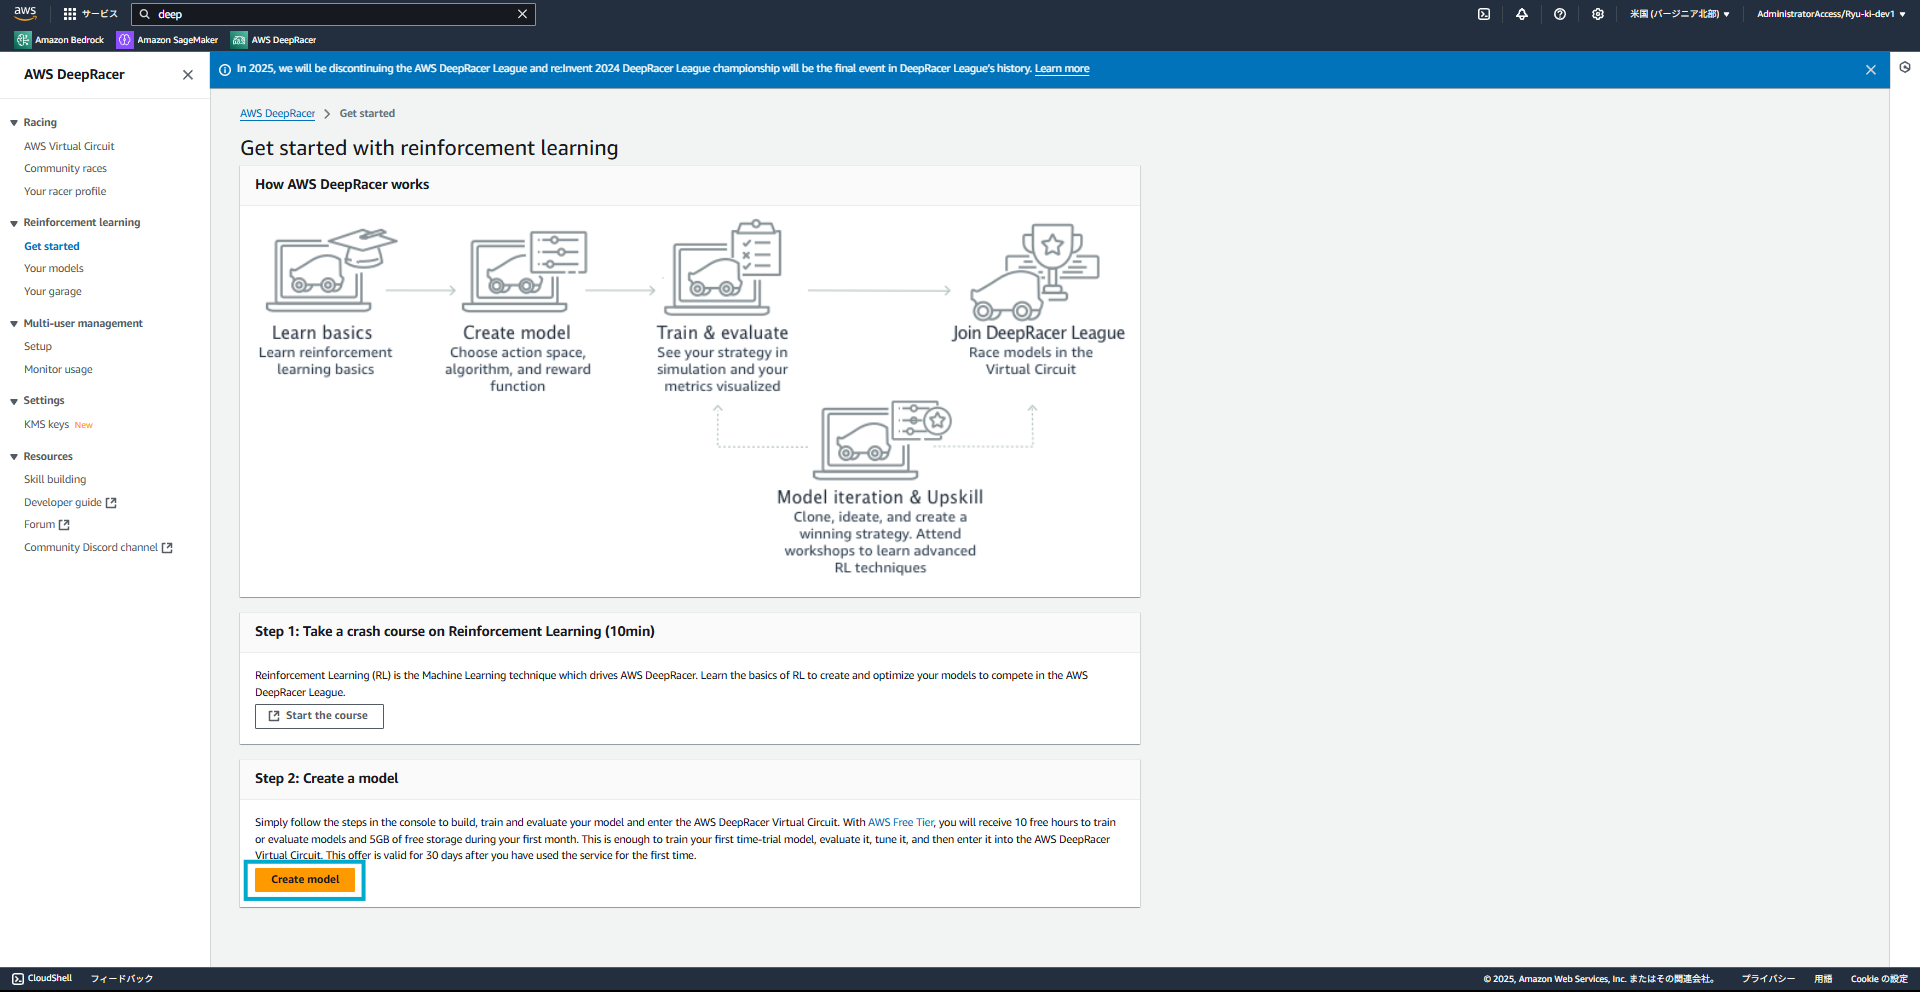This screenshot has height=992, width=1920.
Task: Click the 'Get started' breadcrumb text
Action: [367, 114]
